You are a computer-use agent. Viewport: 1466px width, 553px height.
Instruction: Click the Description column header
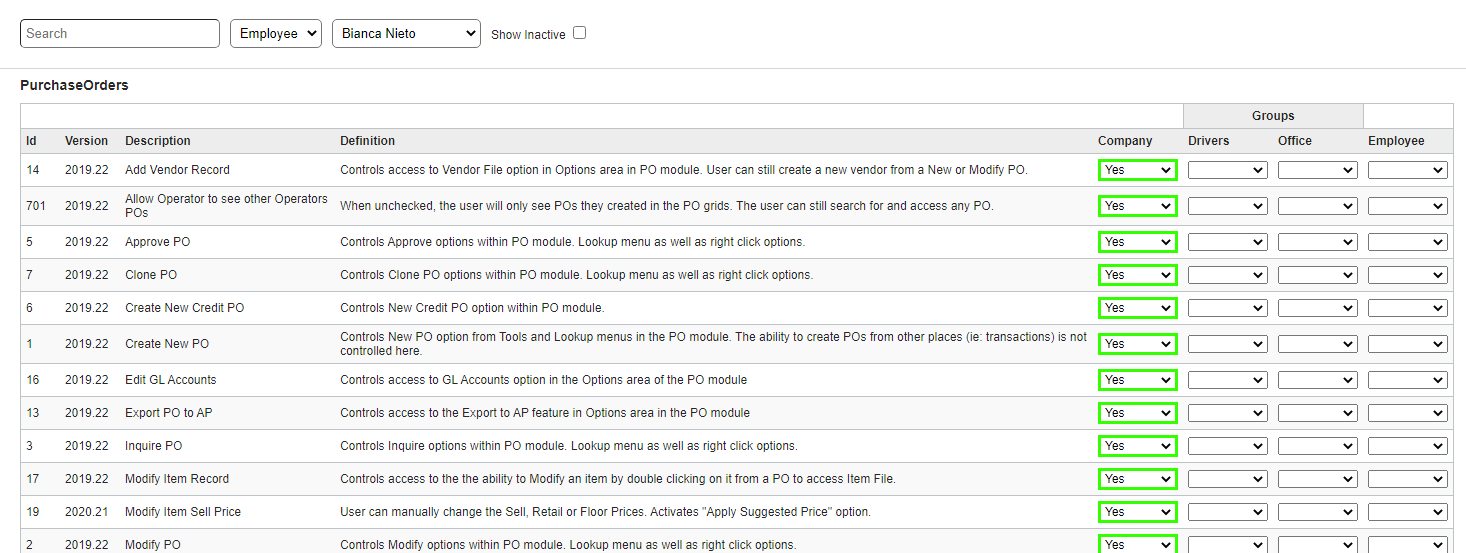point(157,141)
